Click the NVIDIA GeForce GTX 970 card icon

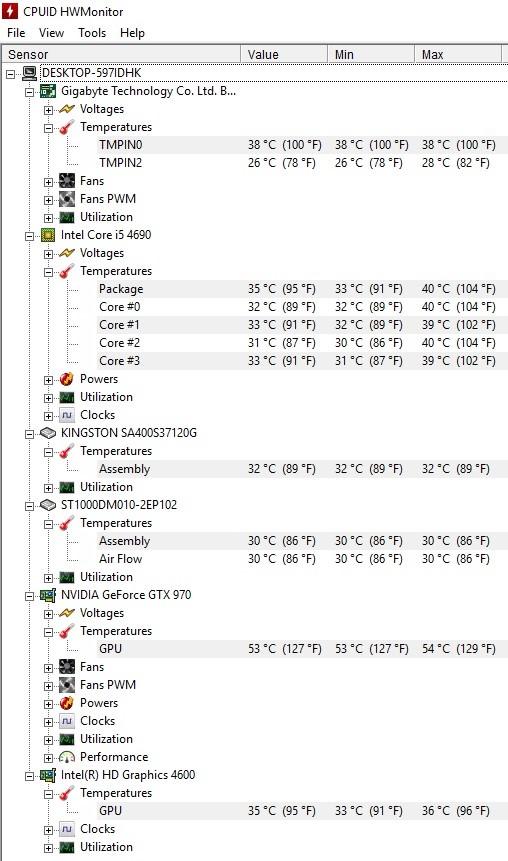tap(48, 595)
